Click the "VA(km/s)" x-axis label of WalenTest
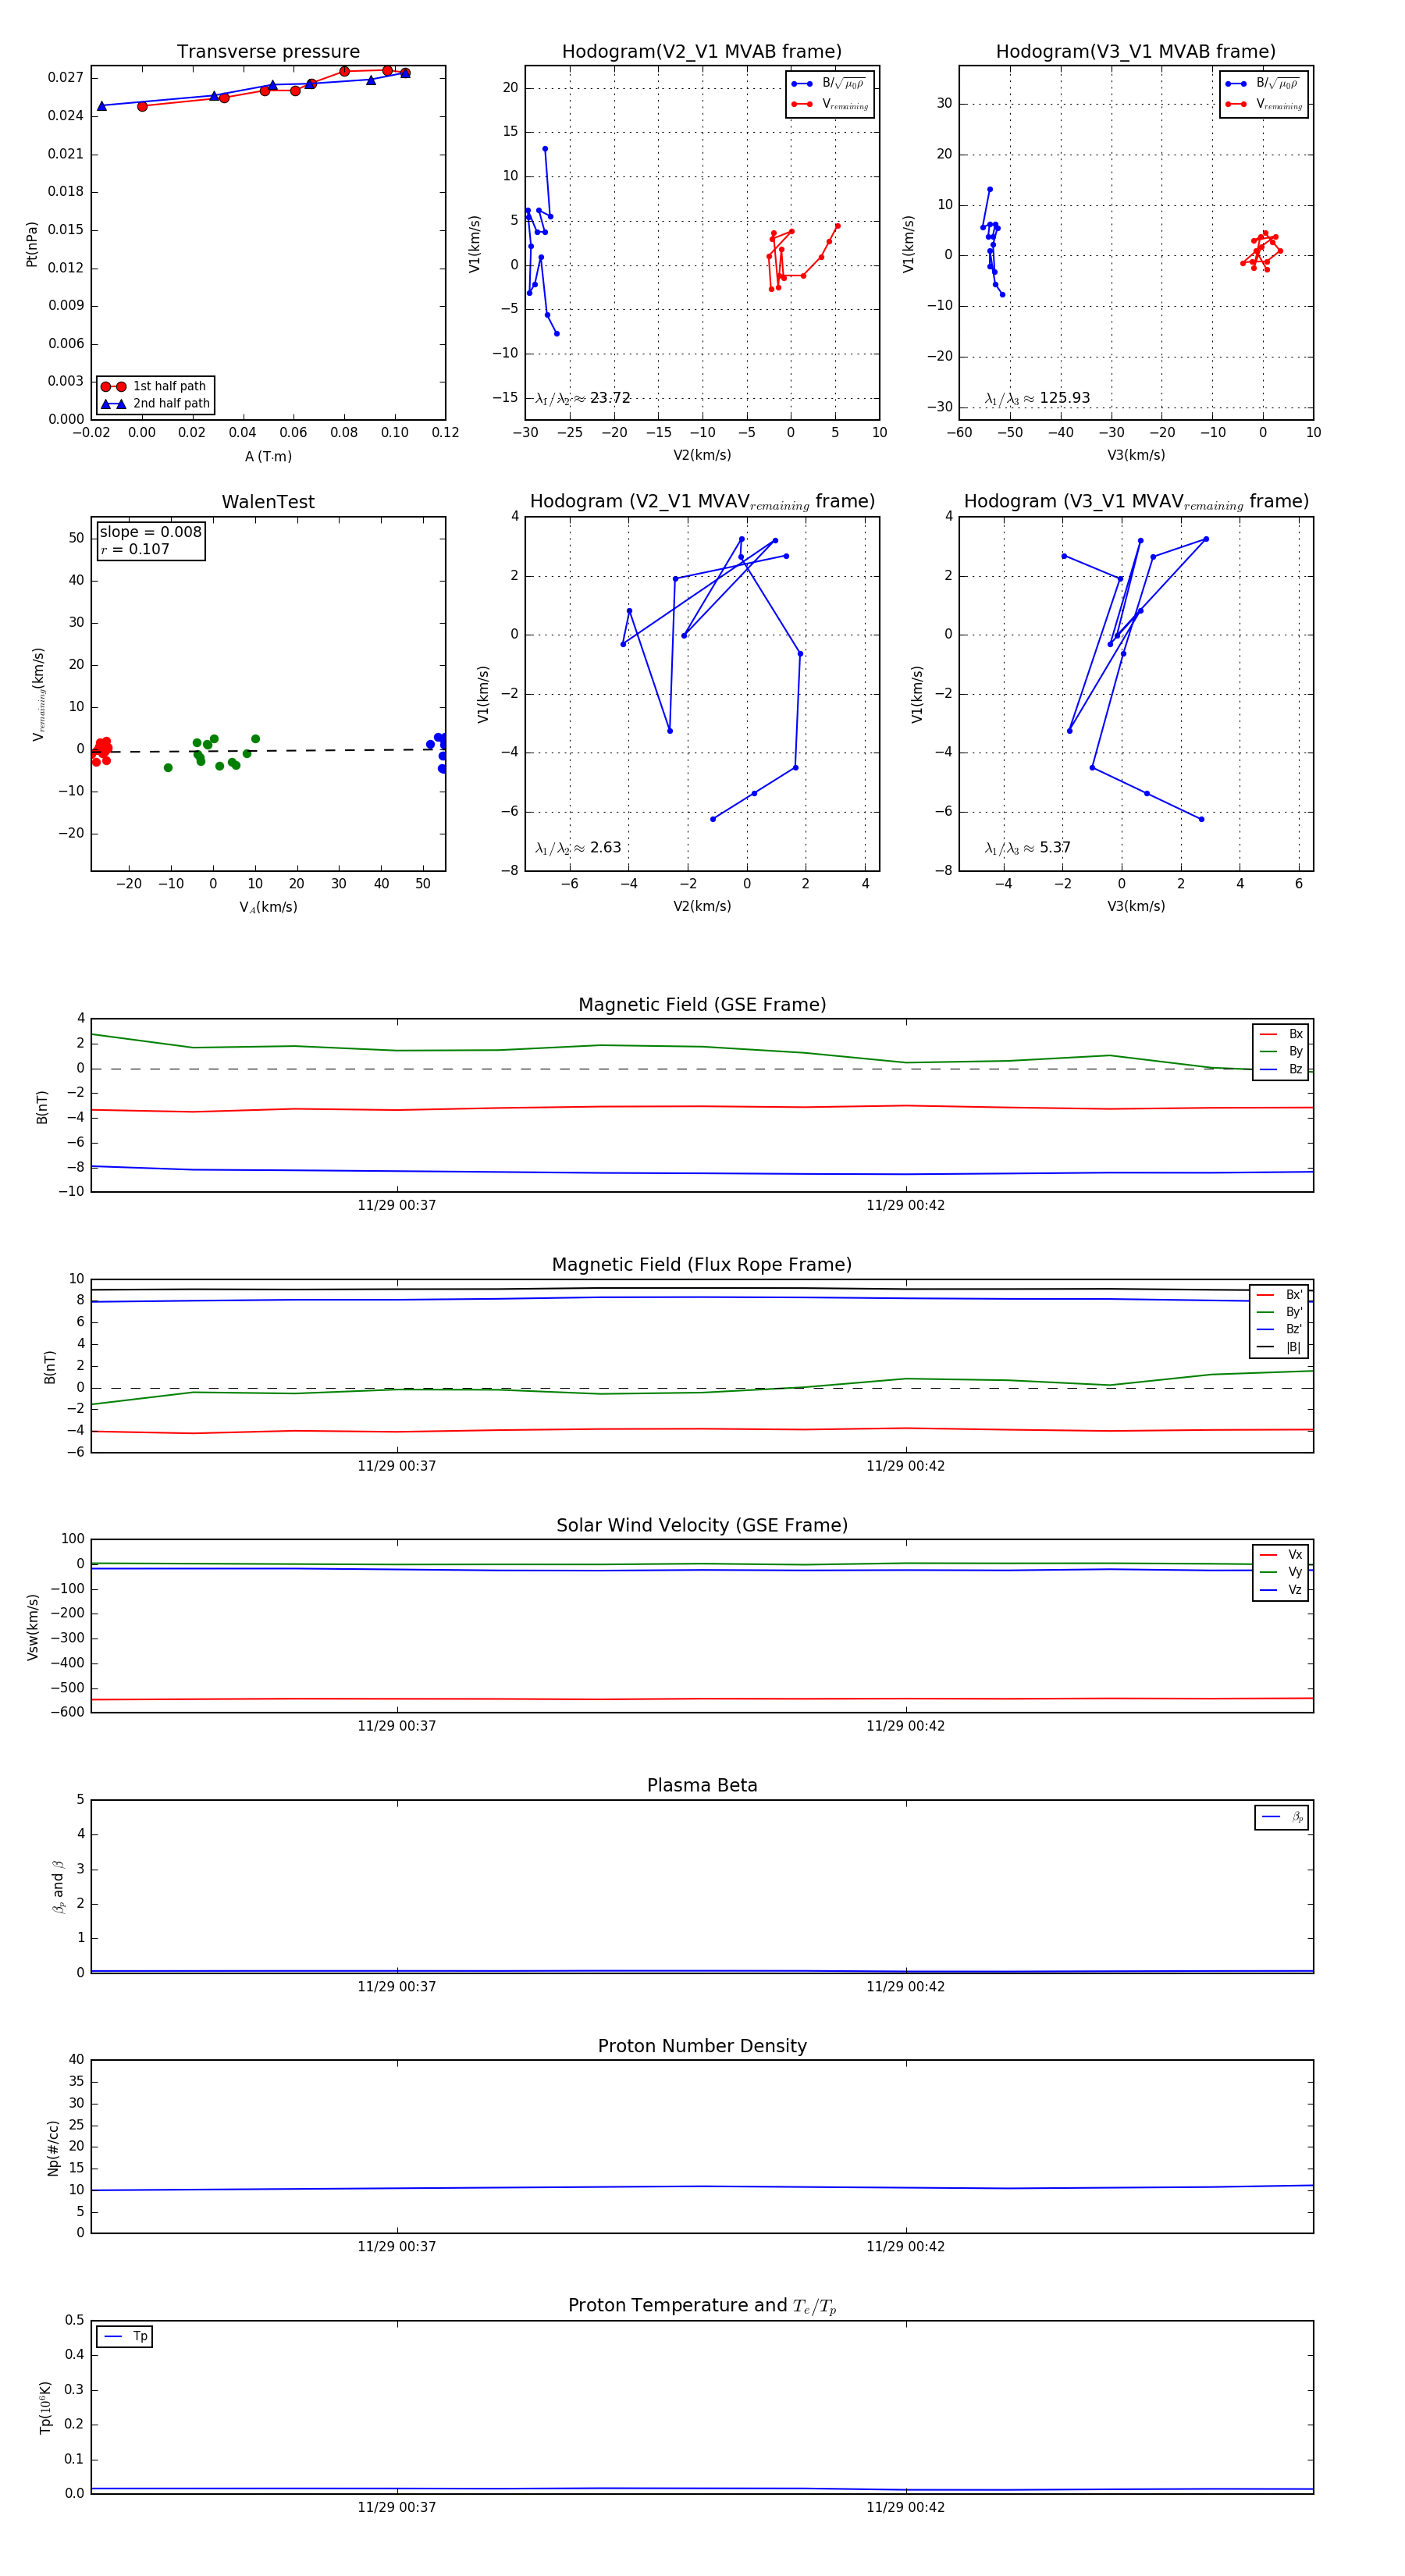This screenshot has width=1405, height=2576. [268, 907]
